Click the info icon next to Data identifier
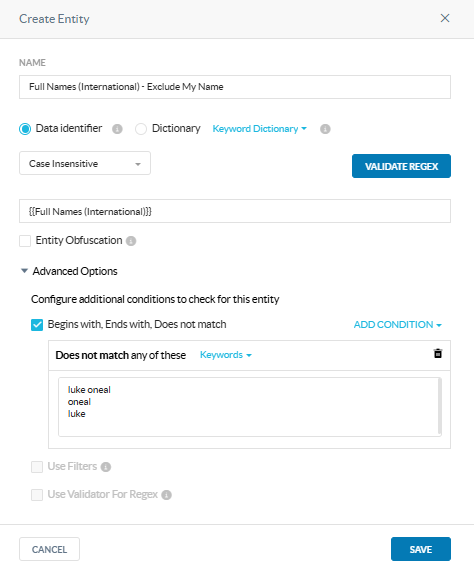The height and width of the screenshot is (565, 474). click(117, 129)
